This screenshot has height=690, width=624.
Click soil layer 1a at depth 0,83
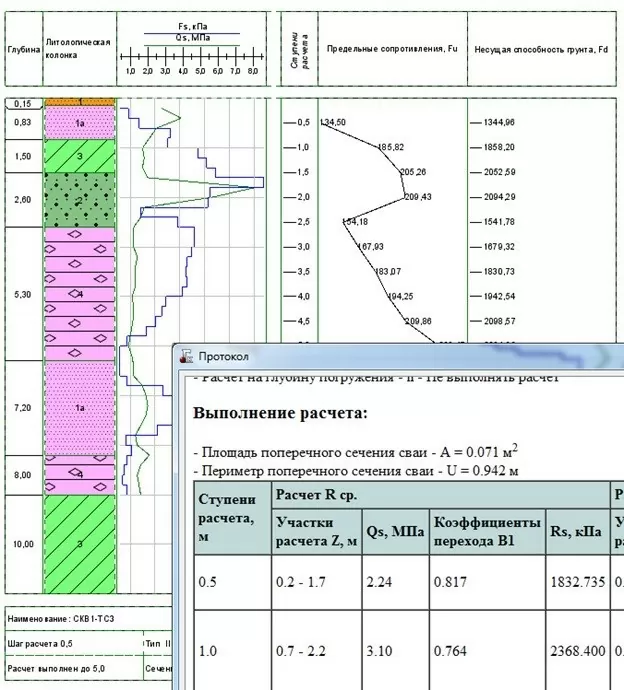[80, 123]
